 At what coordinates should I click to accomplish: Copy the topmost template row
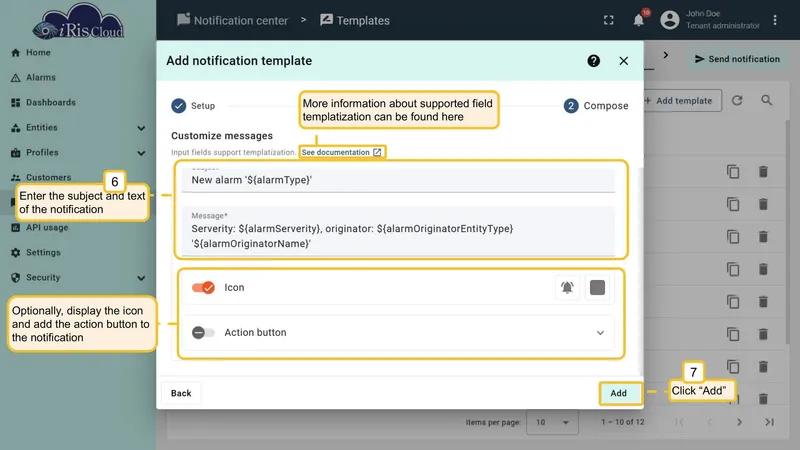tap(733, 171)
